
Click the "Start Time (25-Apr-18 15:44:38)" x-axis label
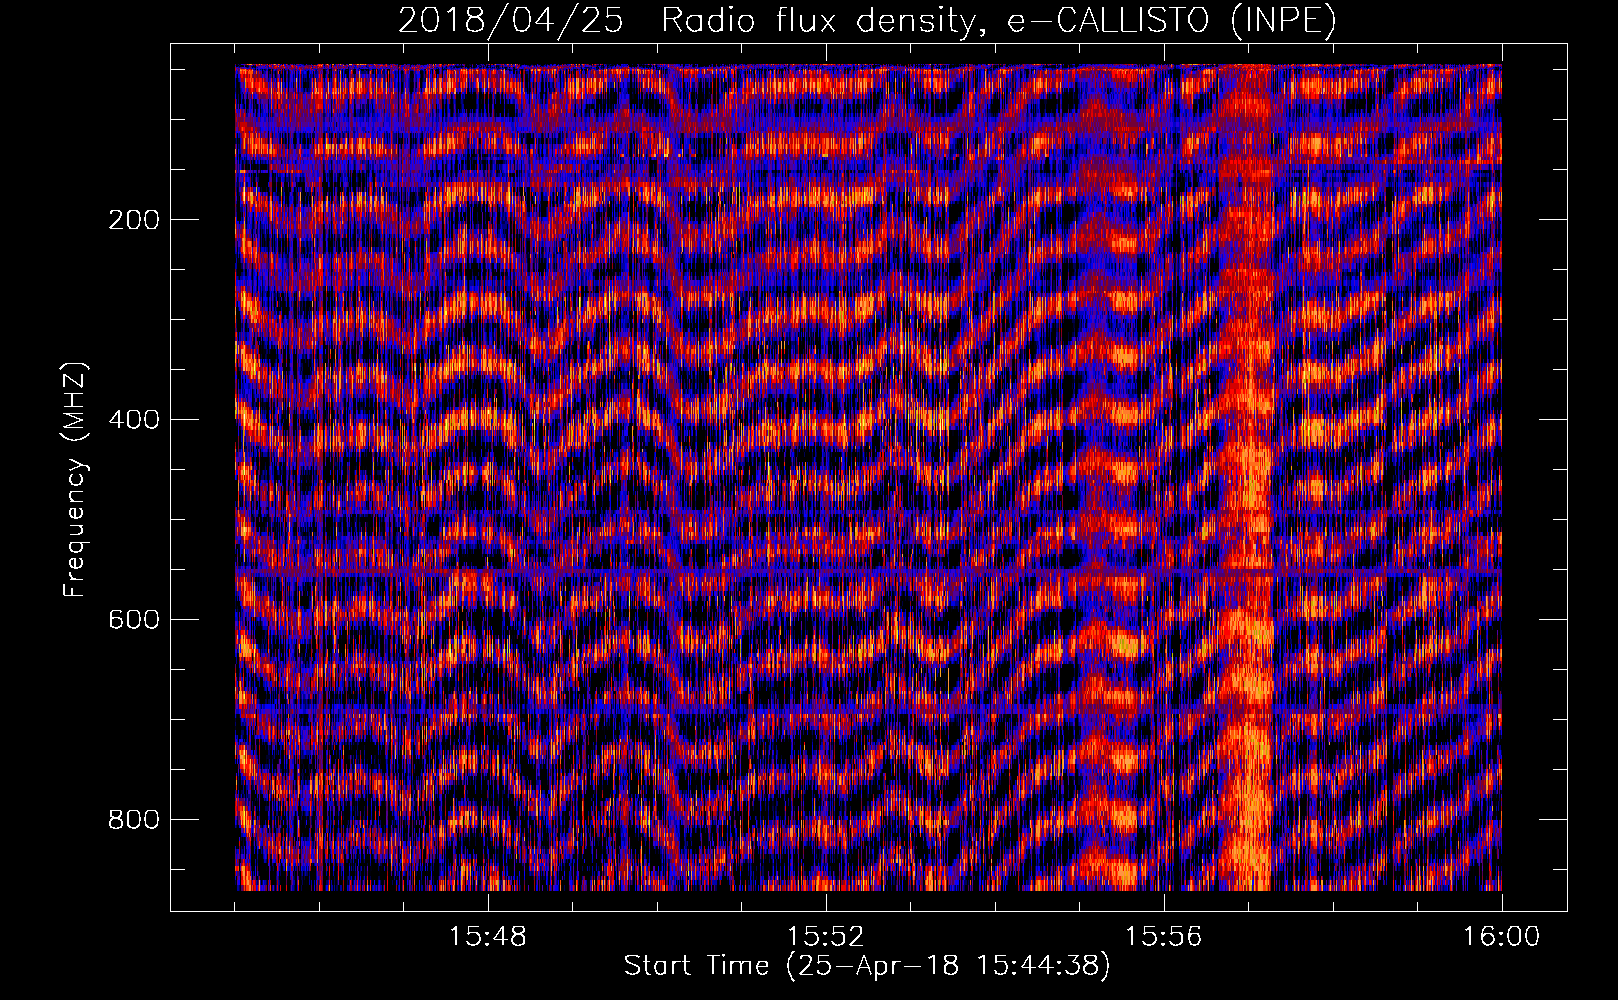point(867,966)
